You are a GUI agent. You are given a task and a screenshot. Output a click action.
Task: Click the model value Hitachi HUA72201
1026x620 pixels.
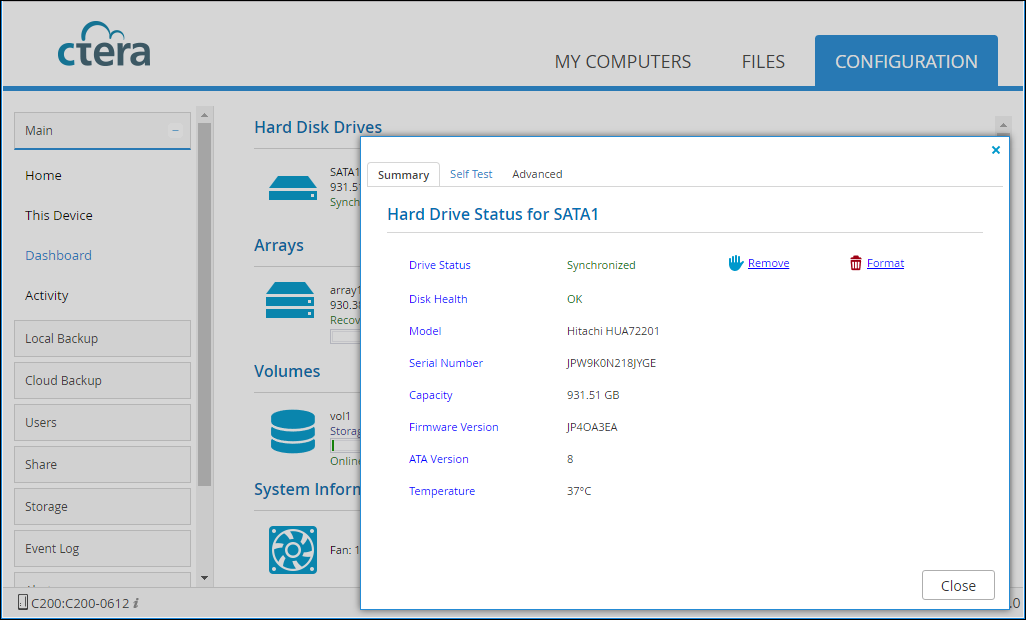click(x=613, y=331)
